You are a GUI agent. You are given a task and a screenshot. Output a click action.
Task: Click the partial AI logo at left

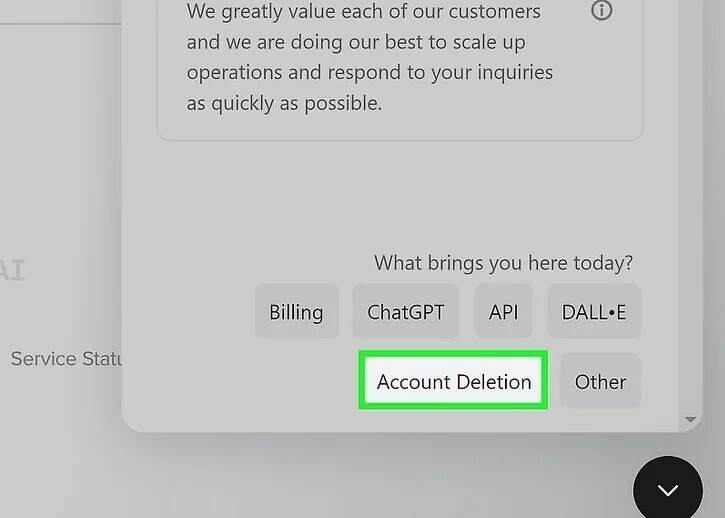click(x=12, y=270)
